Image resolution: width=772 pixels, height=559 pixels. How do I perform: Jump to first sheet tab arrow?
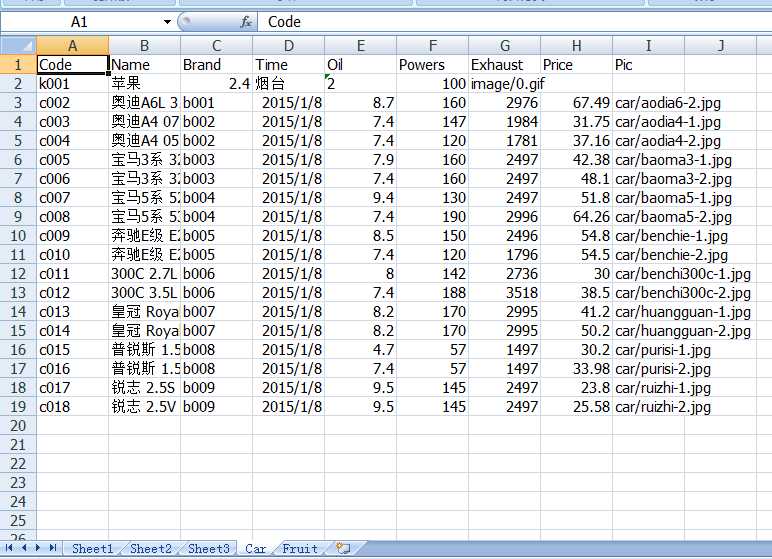click(x=9, y=548)
